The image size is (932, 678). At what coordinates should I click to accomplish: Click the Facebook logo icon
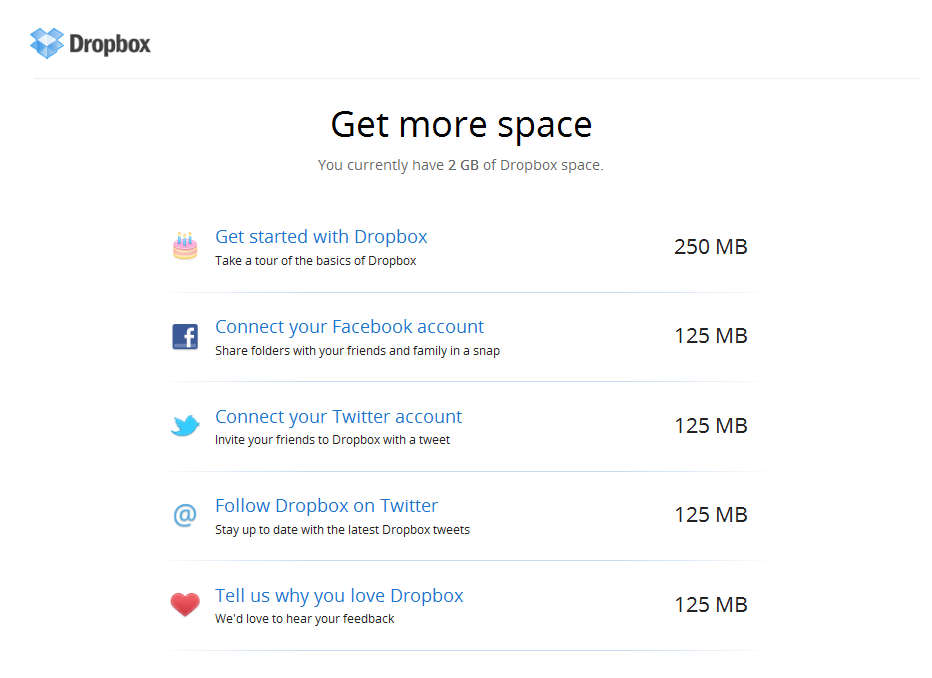[185, 336]
